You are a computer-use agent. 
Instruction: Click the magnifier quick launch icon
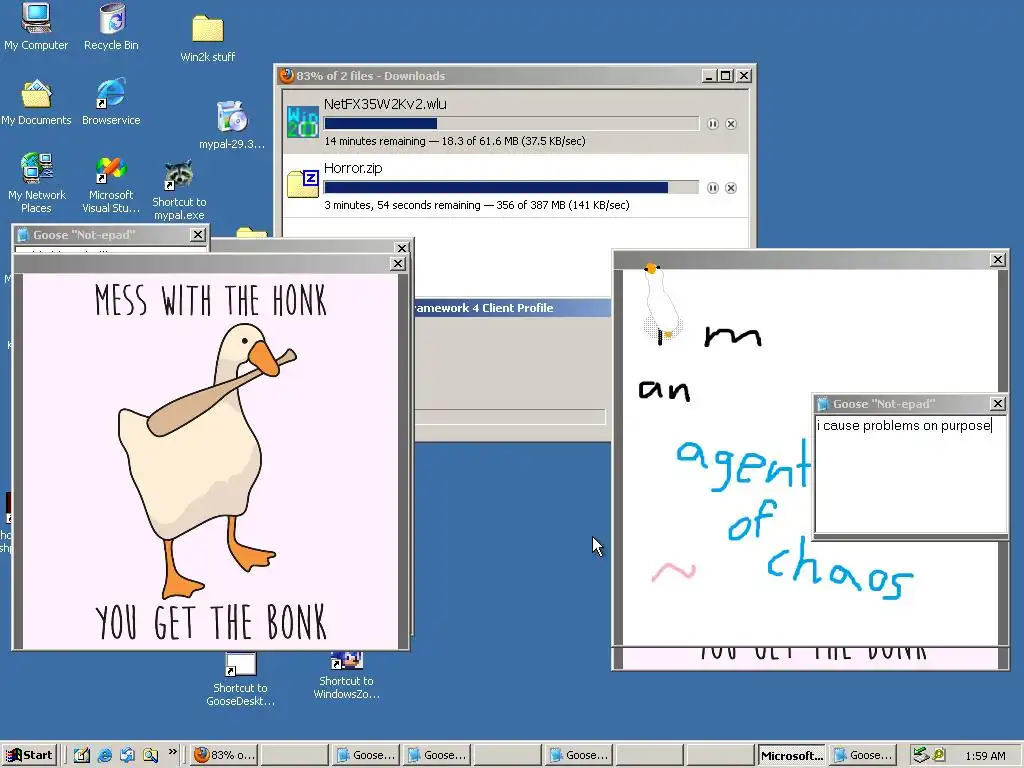[150, 755]
